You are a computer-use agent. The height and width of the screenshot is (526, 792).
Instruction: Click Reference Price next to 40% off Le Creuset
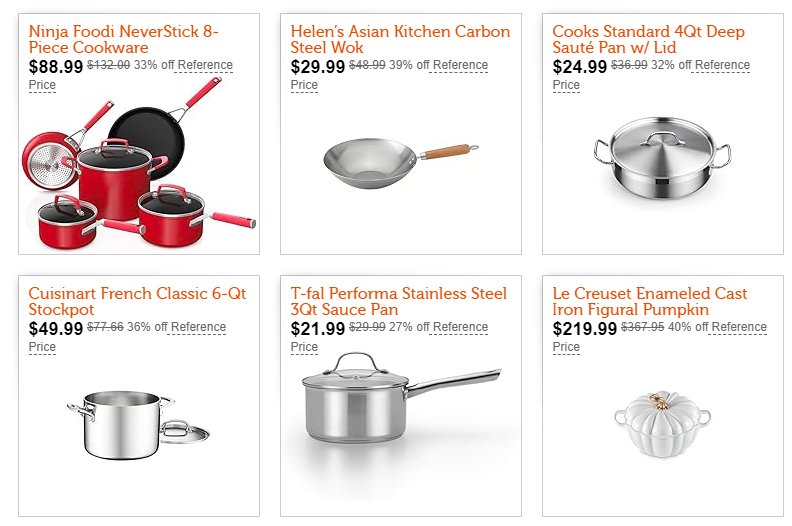[738, 327]
